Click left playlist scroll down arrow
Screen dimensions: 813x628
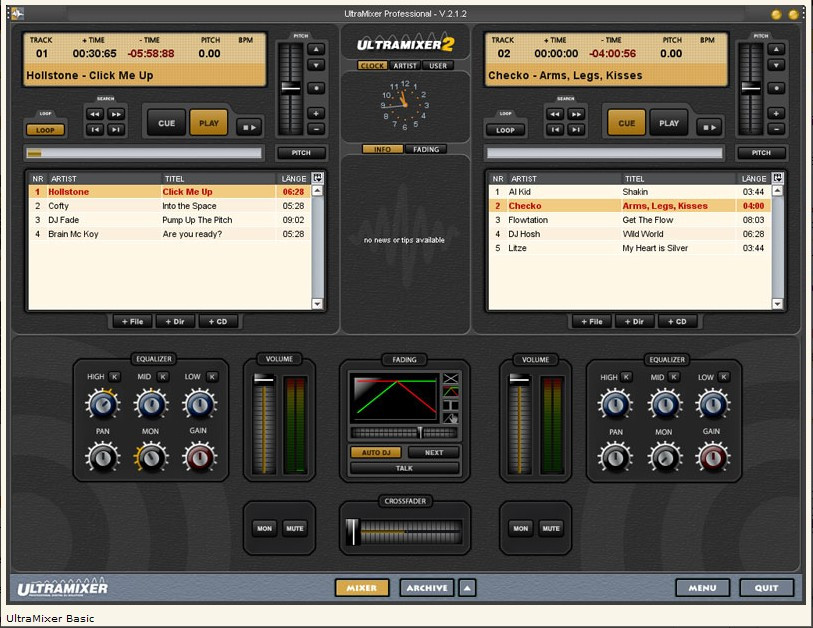coord(317,304)
